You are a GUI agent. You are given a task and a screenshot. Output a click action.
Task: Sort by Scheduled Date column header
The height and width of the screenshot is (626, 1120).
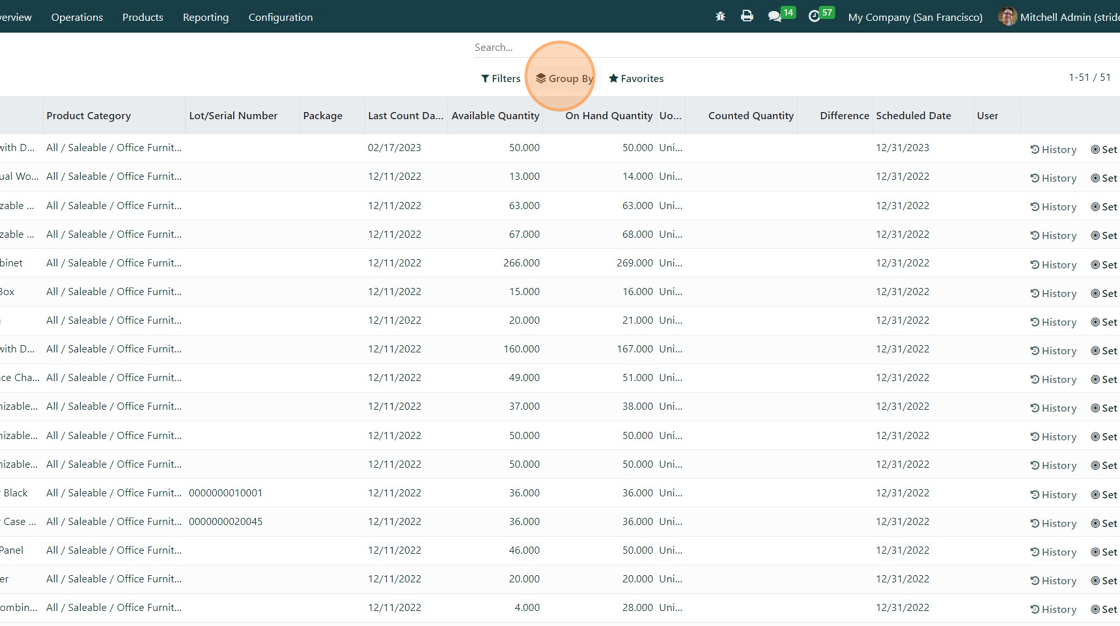[913, 116]
